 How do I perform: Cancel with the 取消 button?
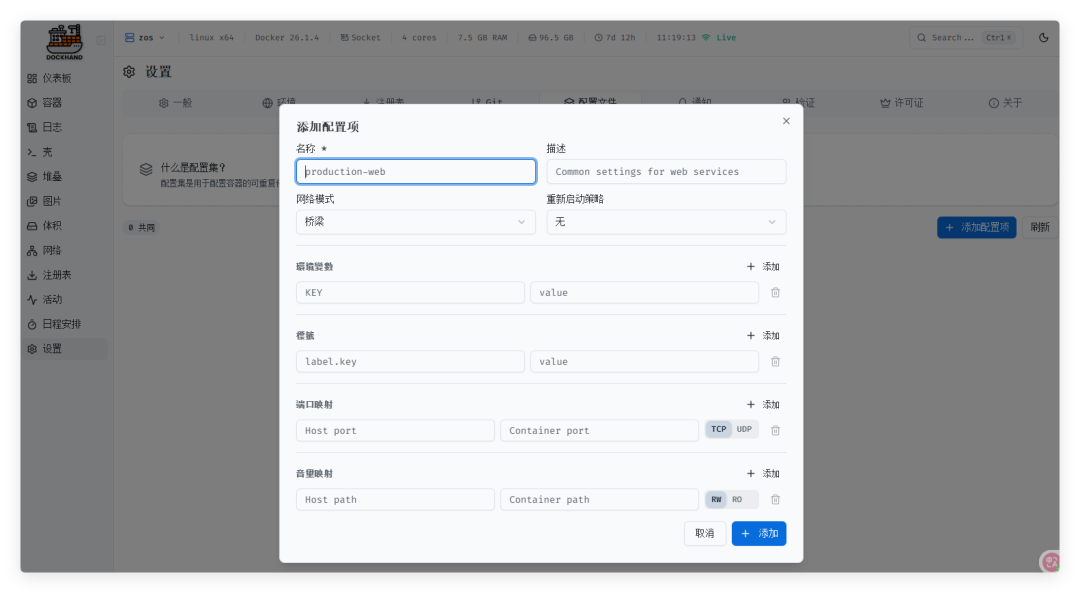point(705,533)
